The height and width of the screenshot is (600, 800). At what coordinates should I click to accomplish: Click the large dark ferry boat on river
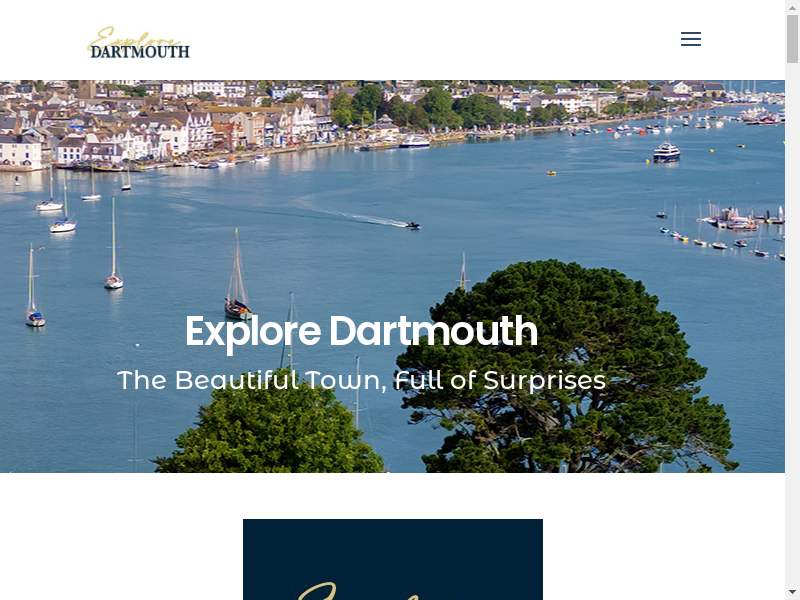[x=666, y=153]
